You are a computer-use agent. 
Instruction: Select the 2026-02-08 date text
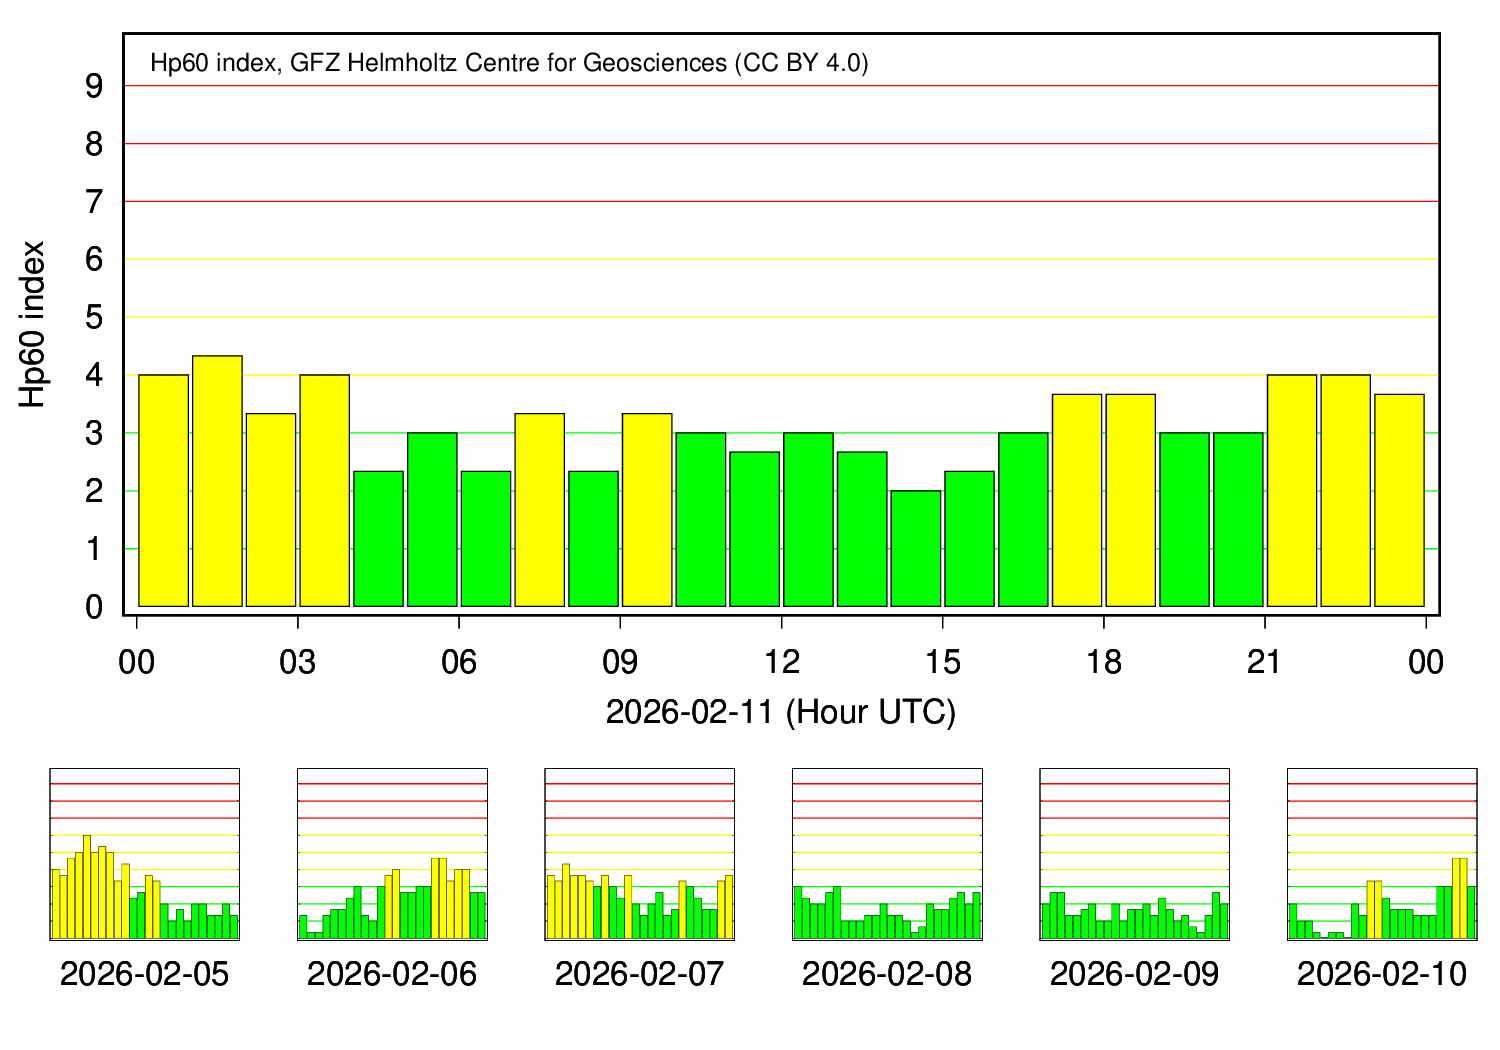pos(887,974)
